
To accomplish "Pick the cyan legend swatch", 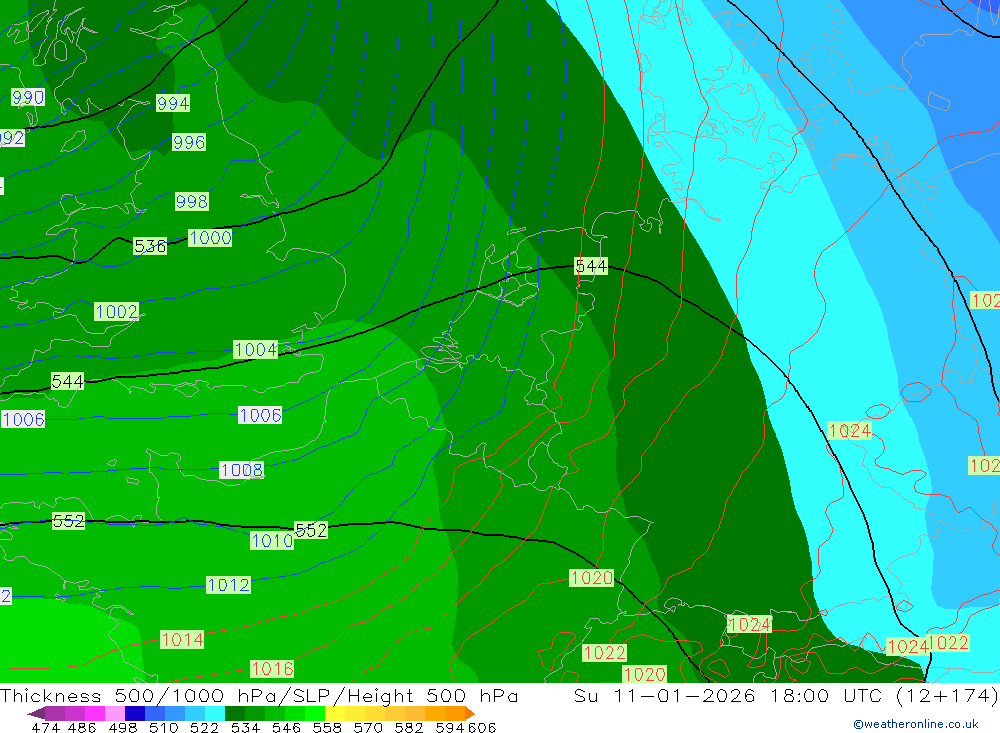I will tap(214, 713).
